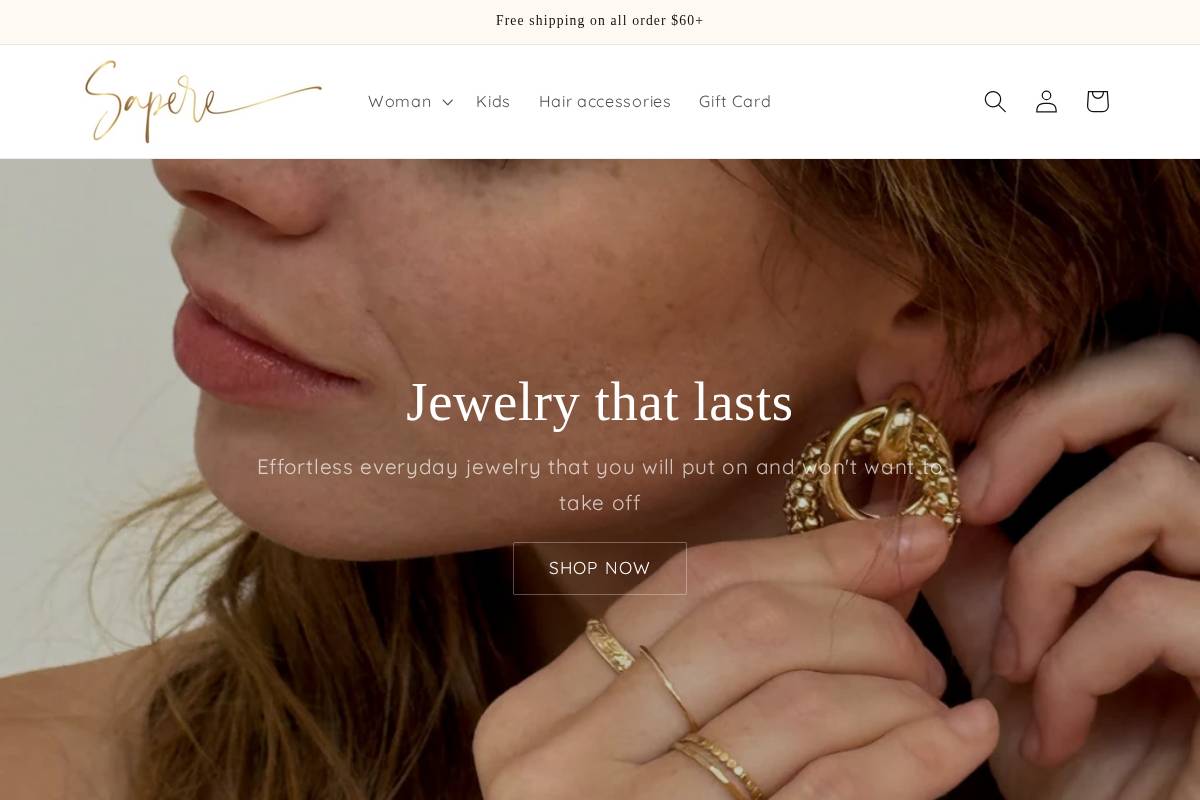Viewport: 1200px width, 800px height.
Task: Select the magnifying glass search icon
Action: [995, 101]
